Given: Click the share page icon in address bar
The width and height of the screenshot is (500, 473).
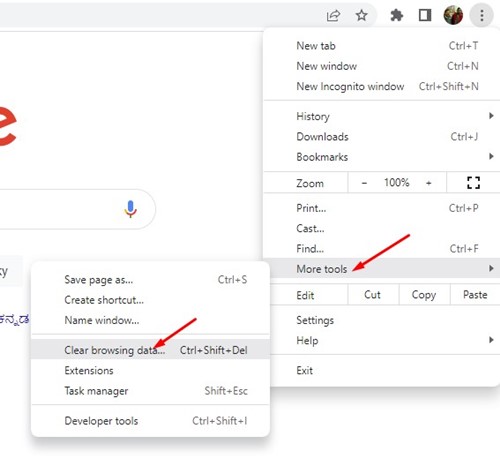Looking at the screenshot, I should [x=333, y=15].
